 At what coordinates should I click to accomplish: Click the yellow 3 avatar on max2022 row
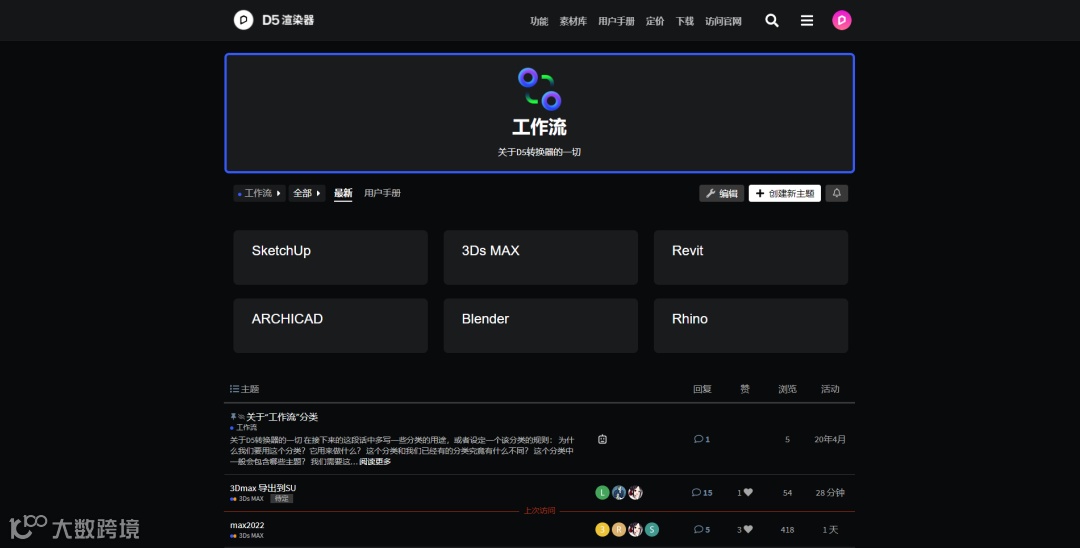[602, 529]
